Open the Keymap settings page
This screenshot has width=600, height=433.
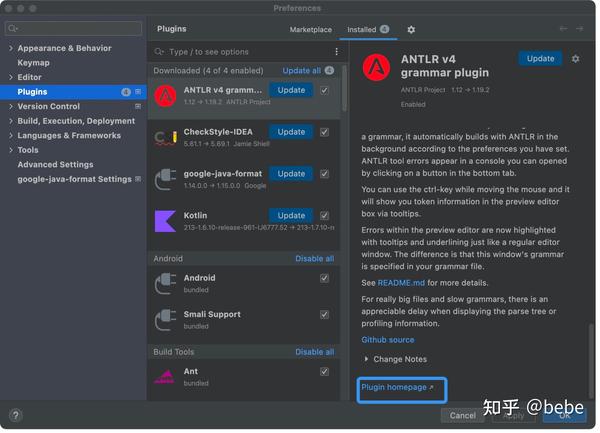click(x=33, y=63)
